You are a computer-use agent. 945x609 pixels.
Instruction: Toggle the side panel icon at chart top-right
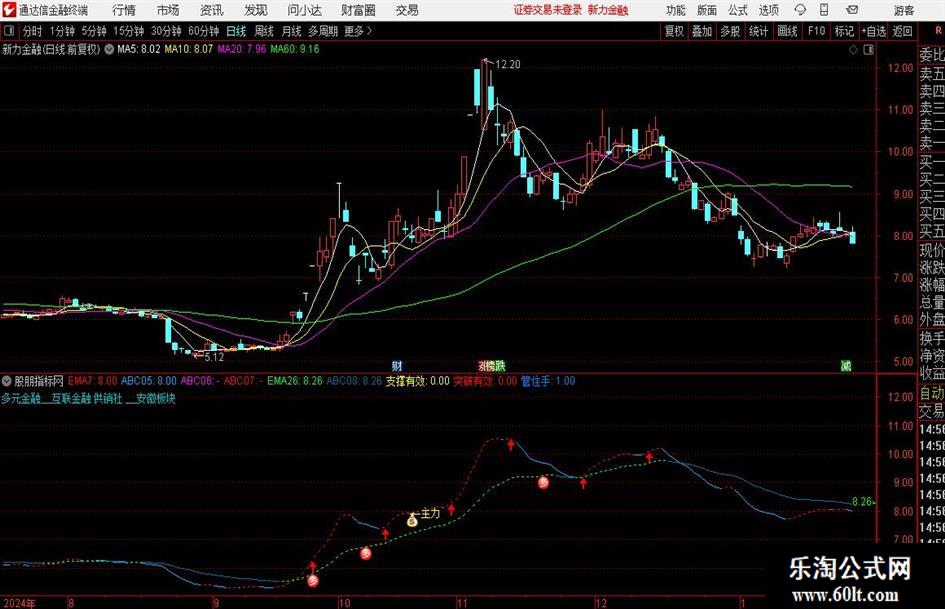[868, 50]
